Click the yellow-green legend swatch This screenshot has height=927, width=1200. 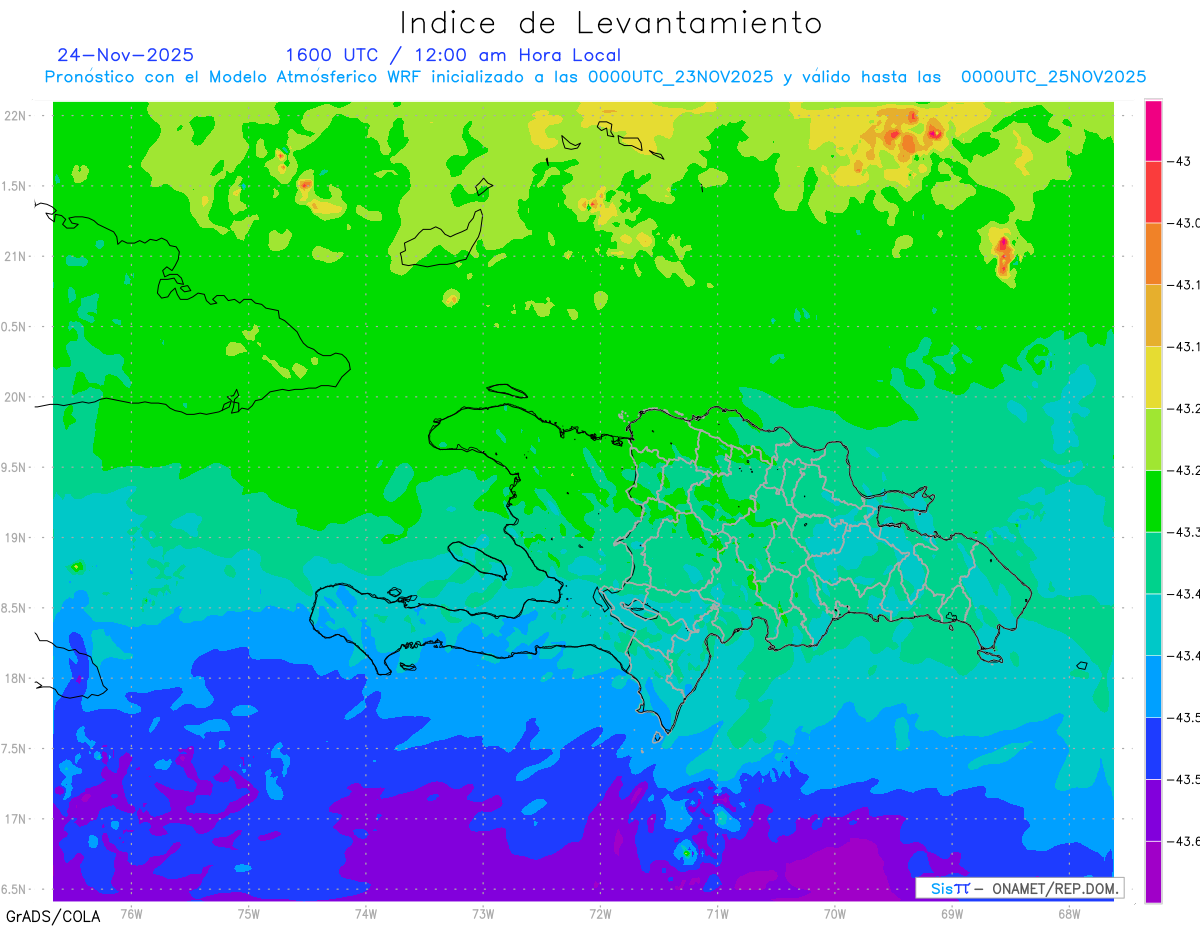click(1153, 440)
